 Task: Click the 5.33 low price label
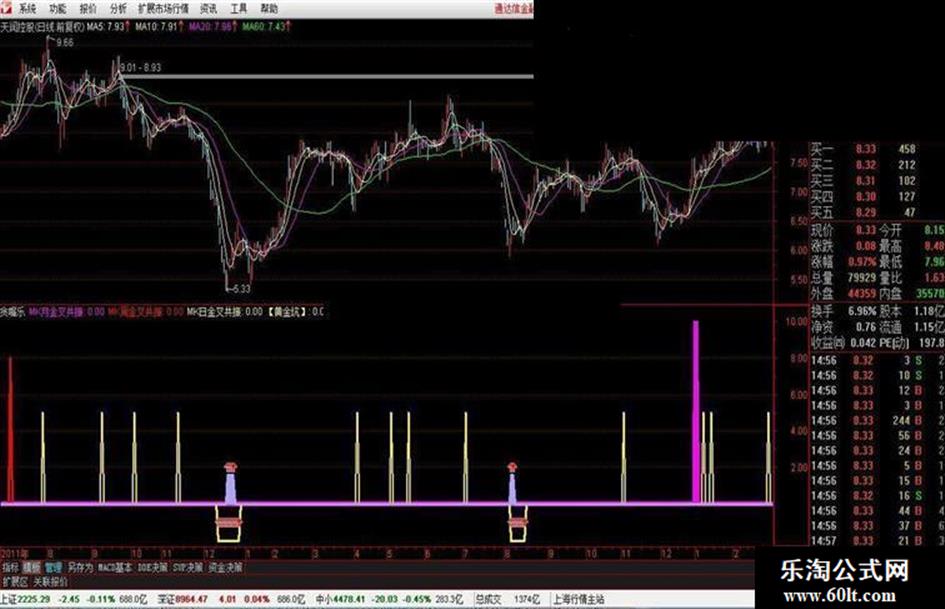pyautogui.click(x=240, y=289)
